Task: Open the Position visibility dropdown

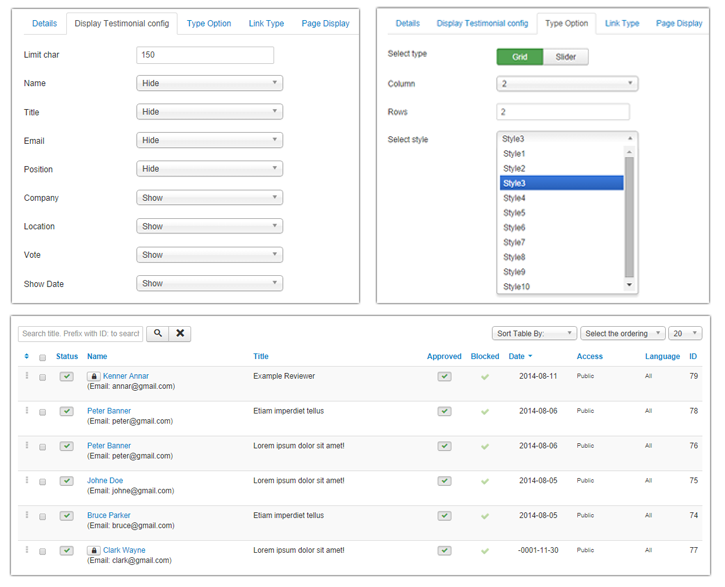Action: click(209, 169)
